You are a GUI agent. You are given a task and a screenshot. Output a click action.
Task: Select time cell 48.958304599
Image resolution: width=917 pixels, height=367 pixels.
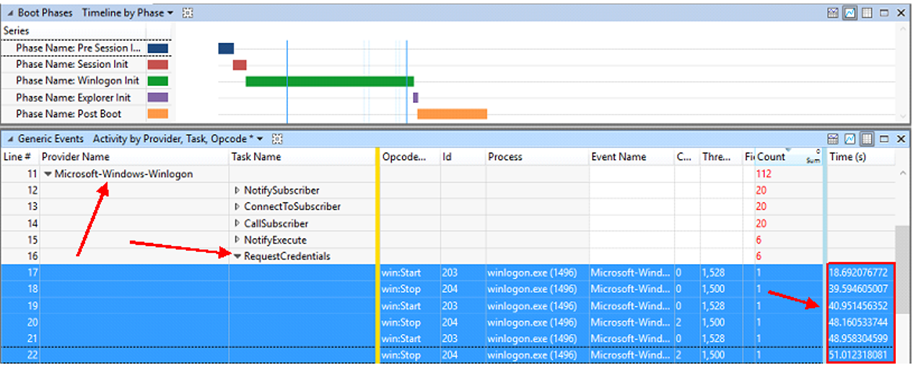(x=858, y=338)
